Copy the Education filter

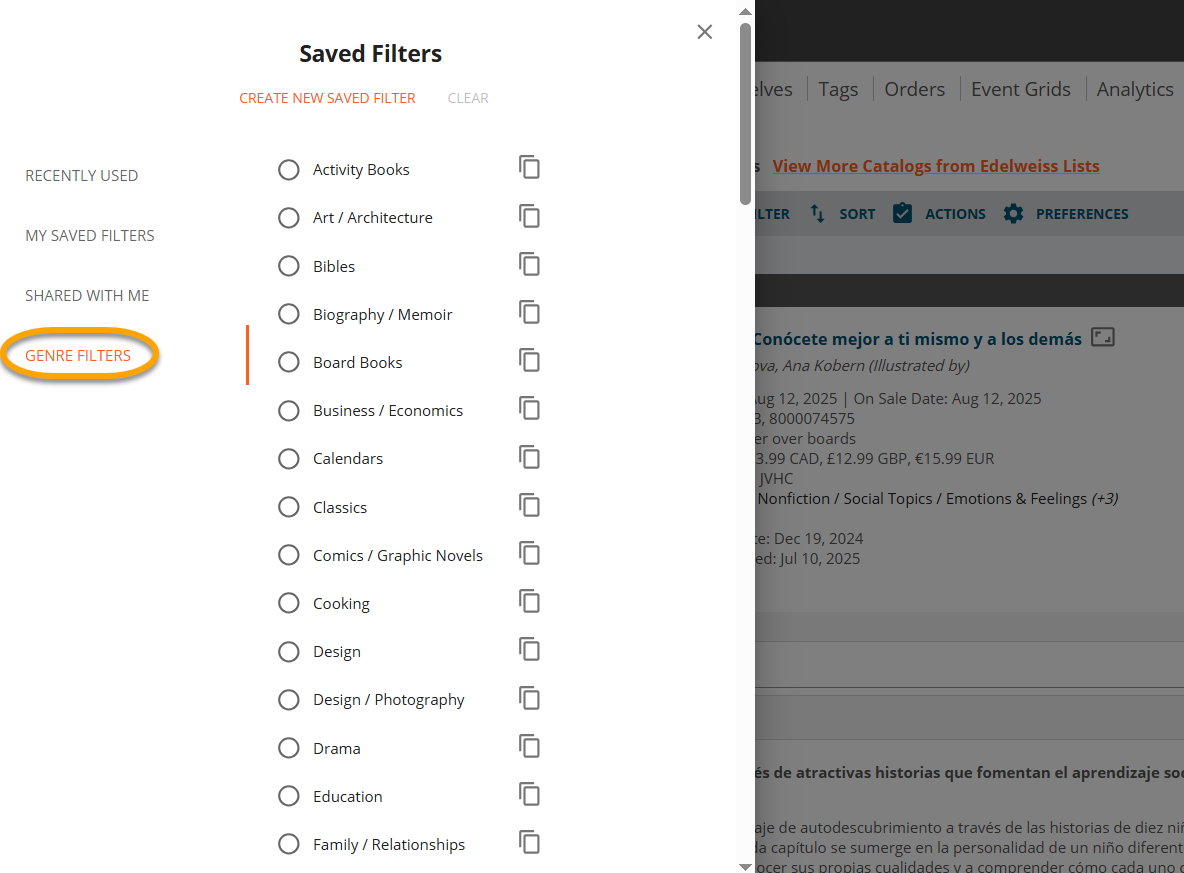pos(529,794)
